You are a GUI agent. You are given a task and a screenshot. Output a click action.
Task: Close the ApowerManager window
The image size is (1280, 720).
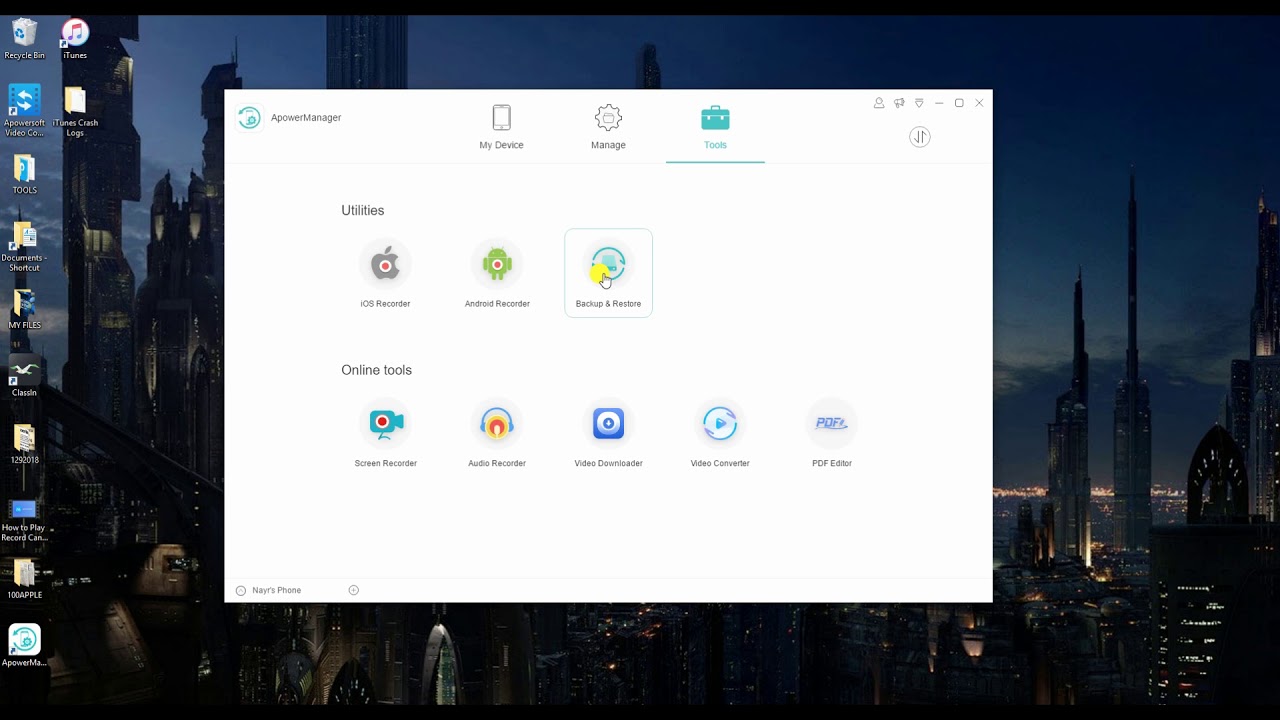coord(979,103)
